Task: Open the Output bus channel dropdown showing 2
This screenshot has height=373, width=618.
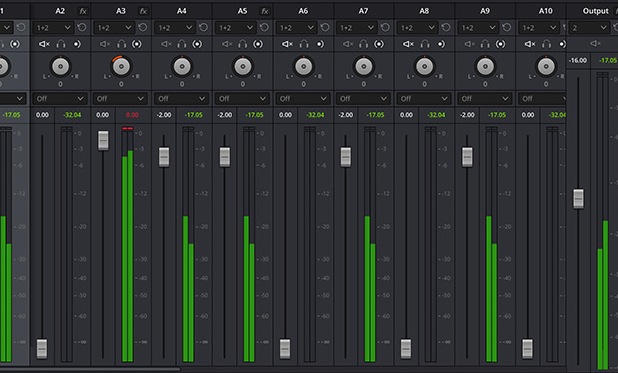Action: (x=589, y=28)
